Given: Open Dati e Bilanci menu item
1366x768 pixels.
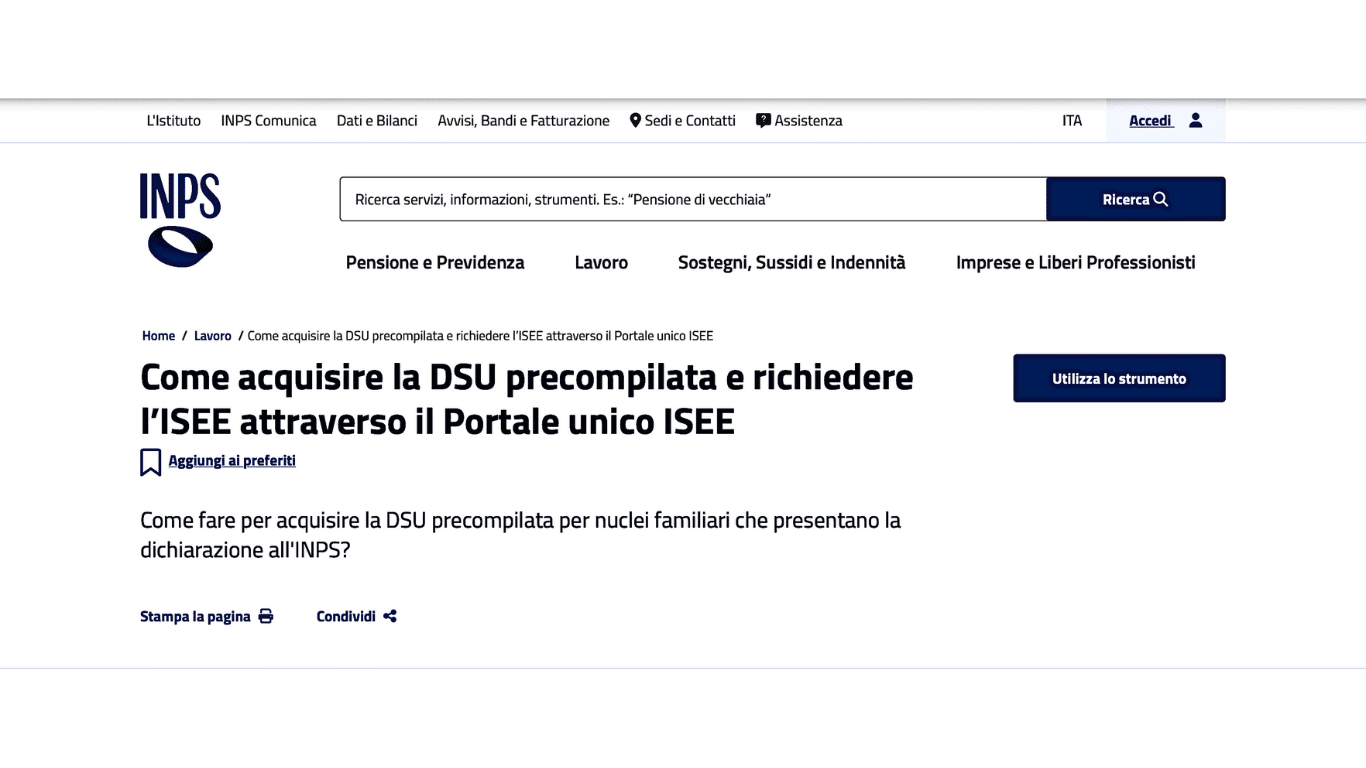Looking at the screenshot, I should click(377, 120).
